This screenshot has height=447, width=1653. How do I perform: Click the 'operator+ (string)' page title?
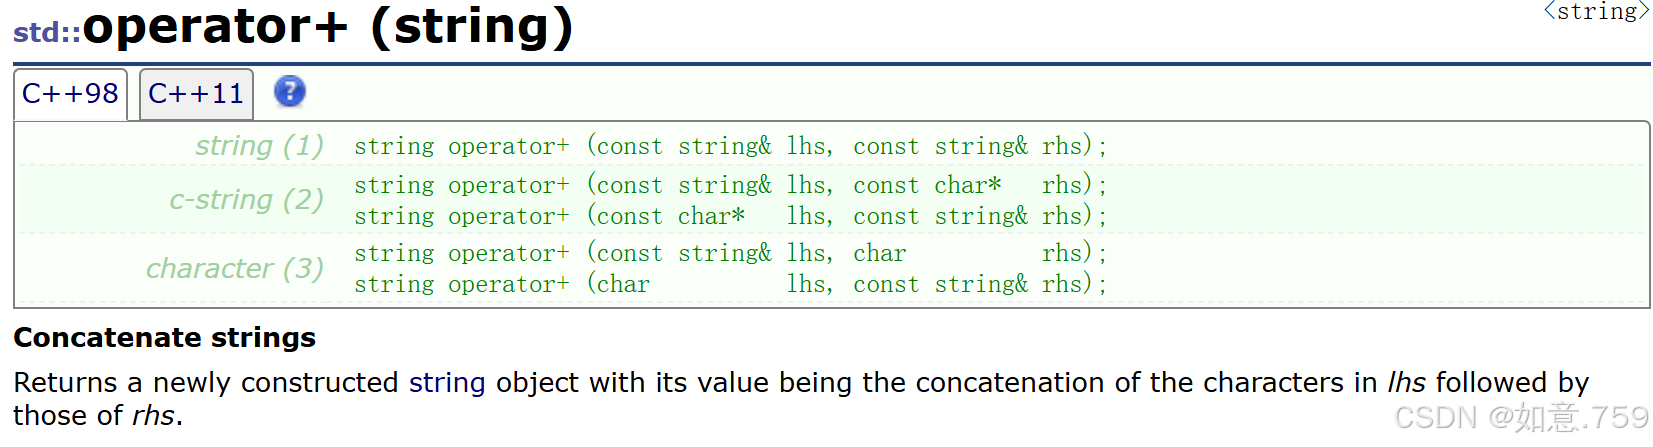point(328,27)
